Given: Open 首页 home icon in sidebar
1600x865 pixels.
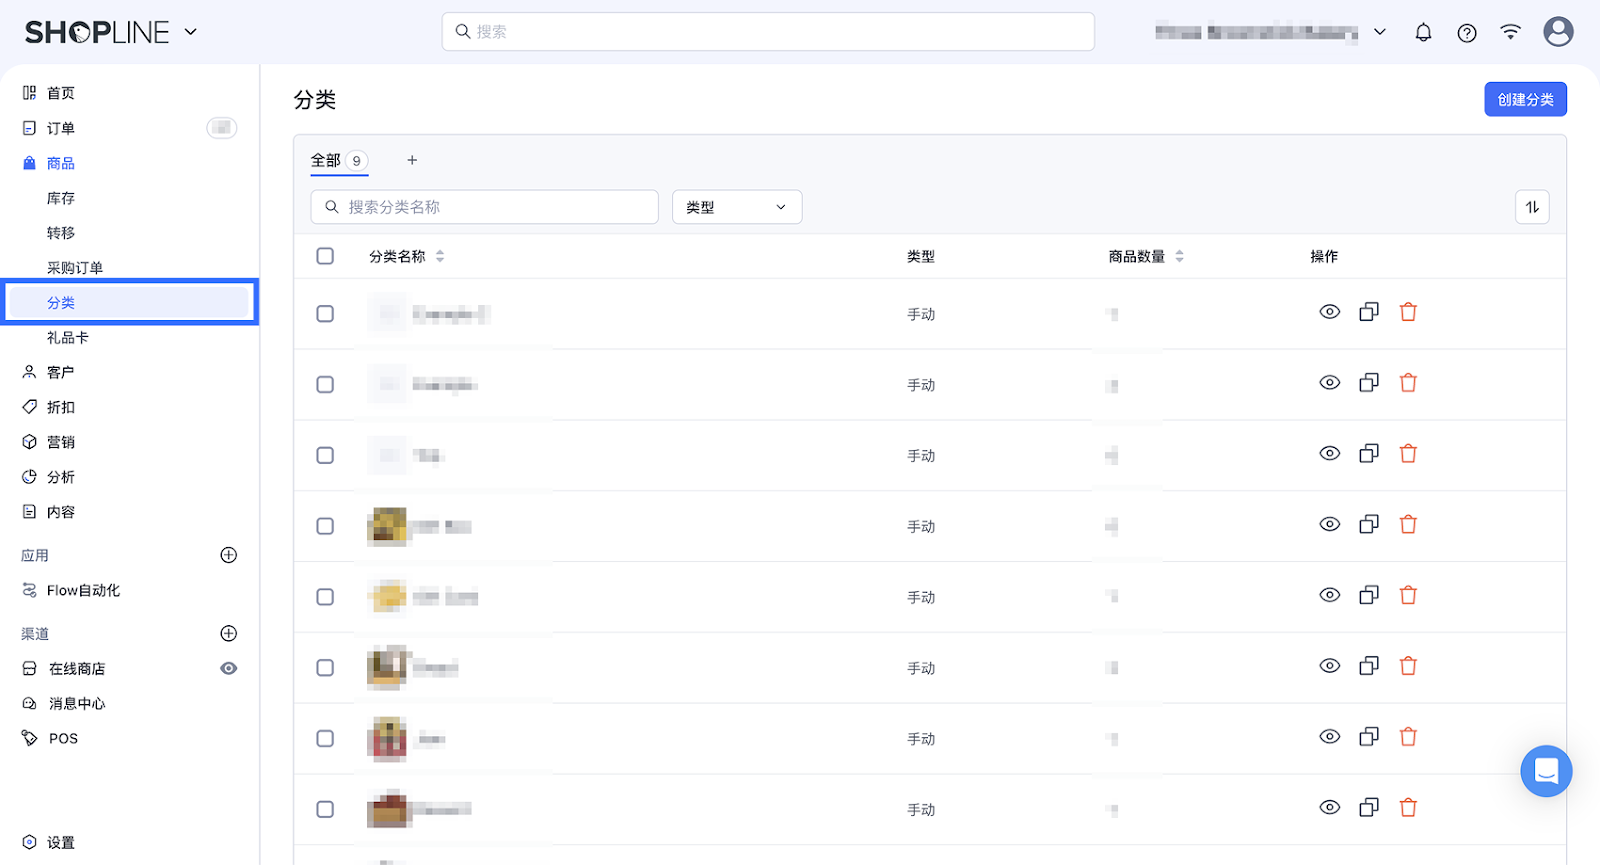Looking at the screenshot, I should (x=30, y=93).
